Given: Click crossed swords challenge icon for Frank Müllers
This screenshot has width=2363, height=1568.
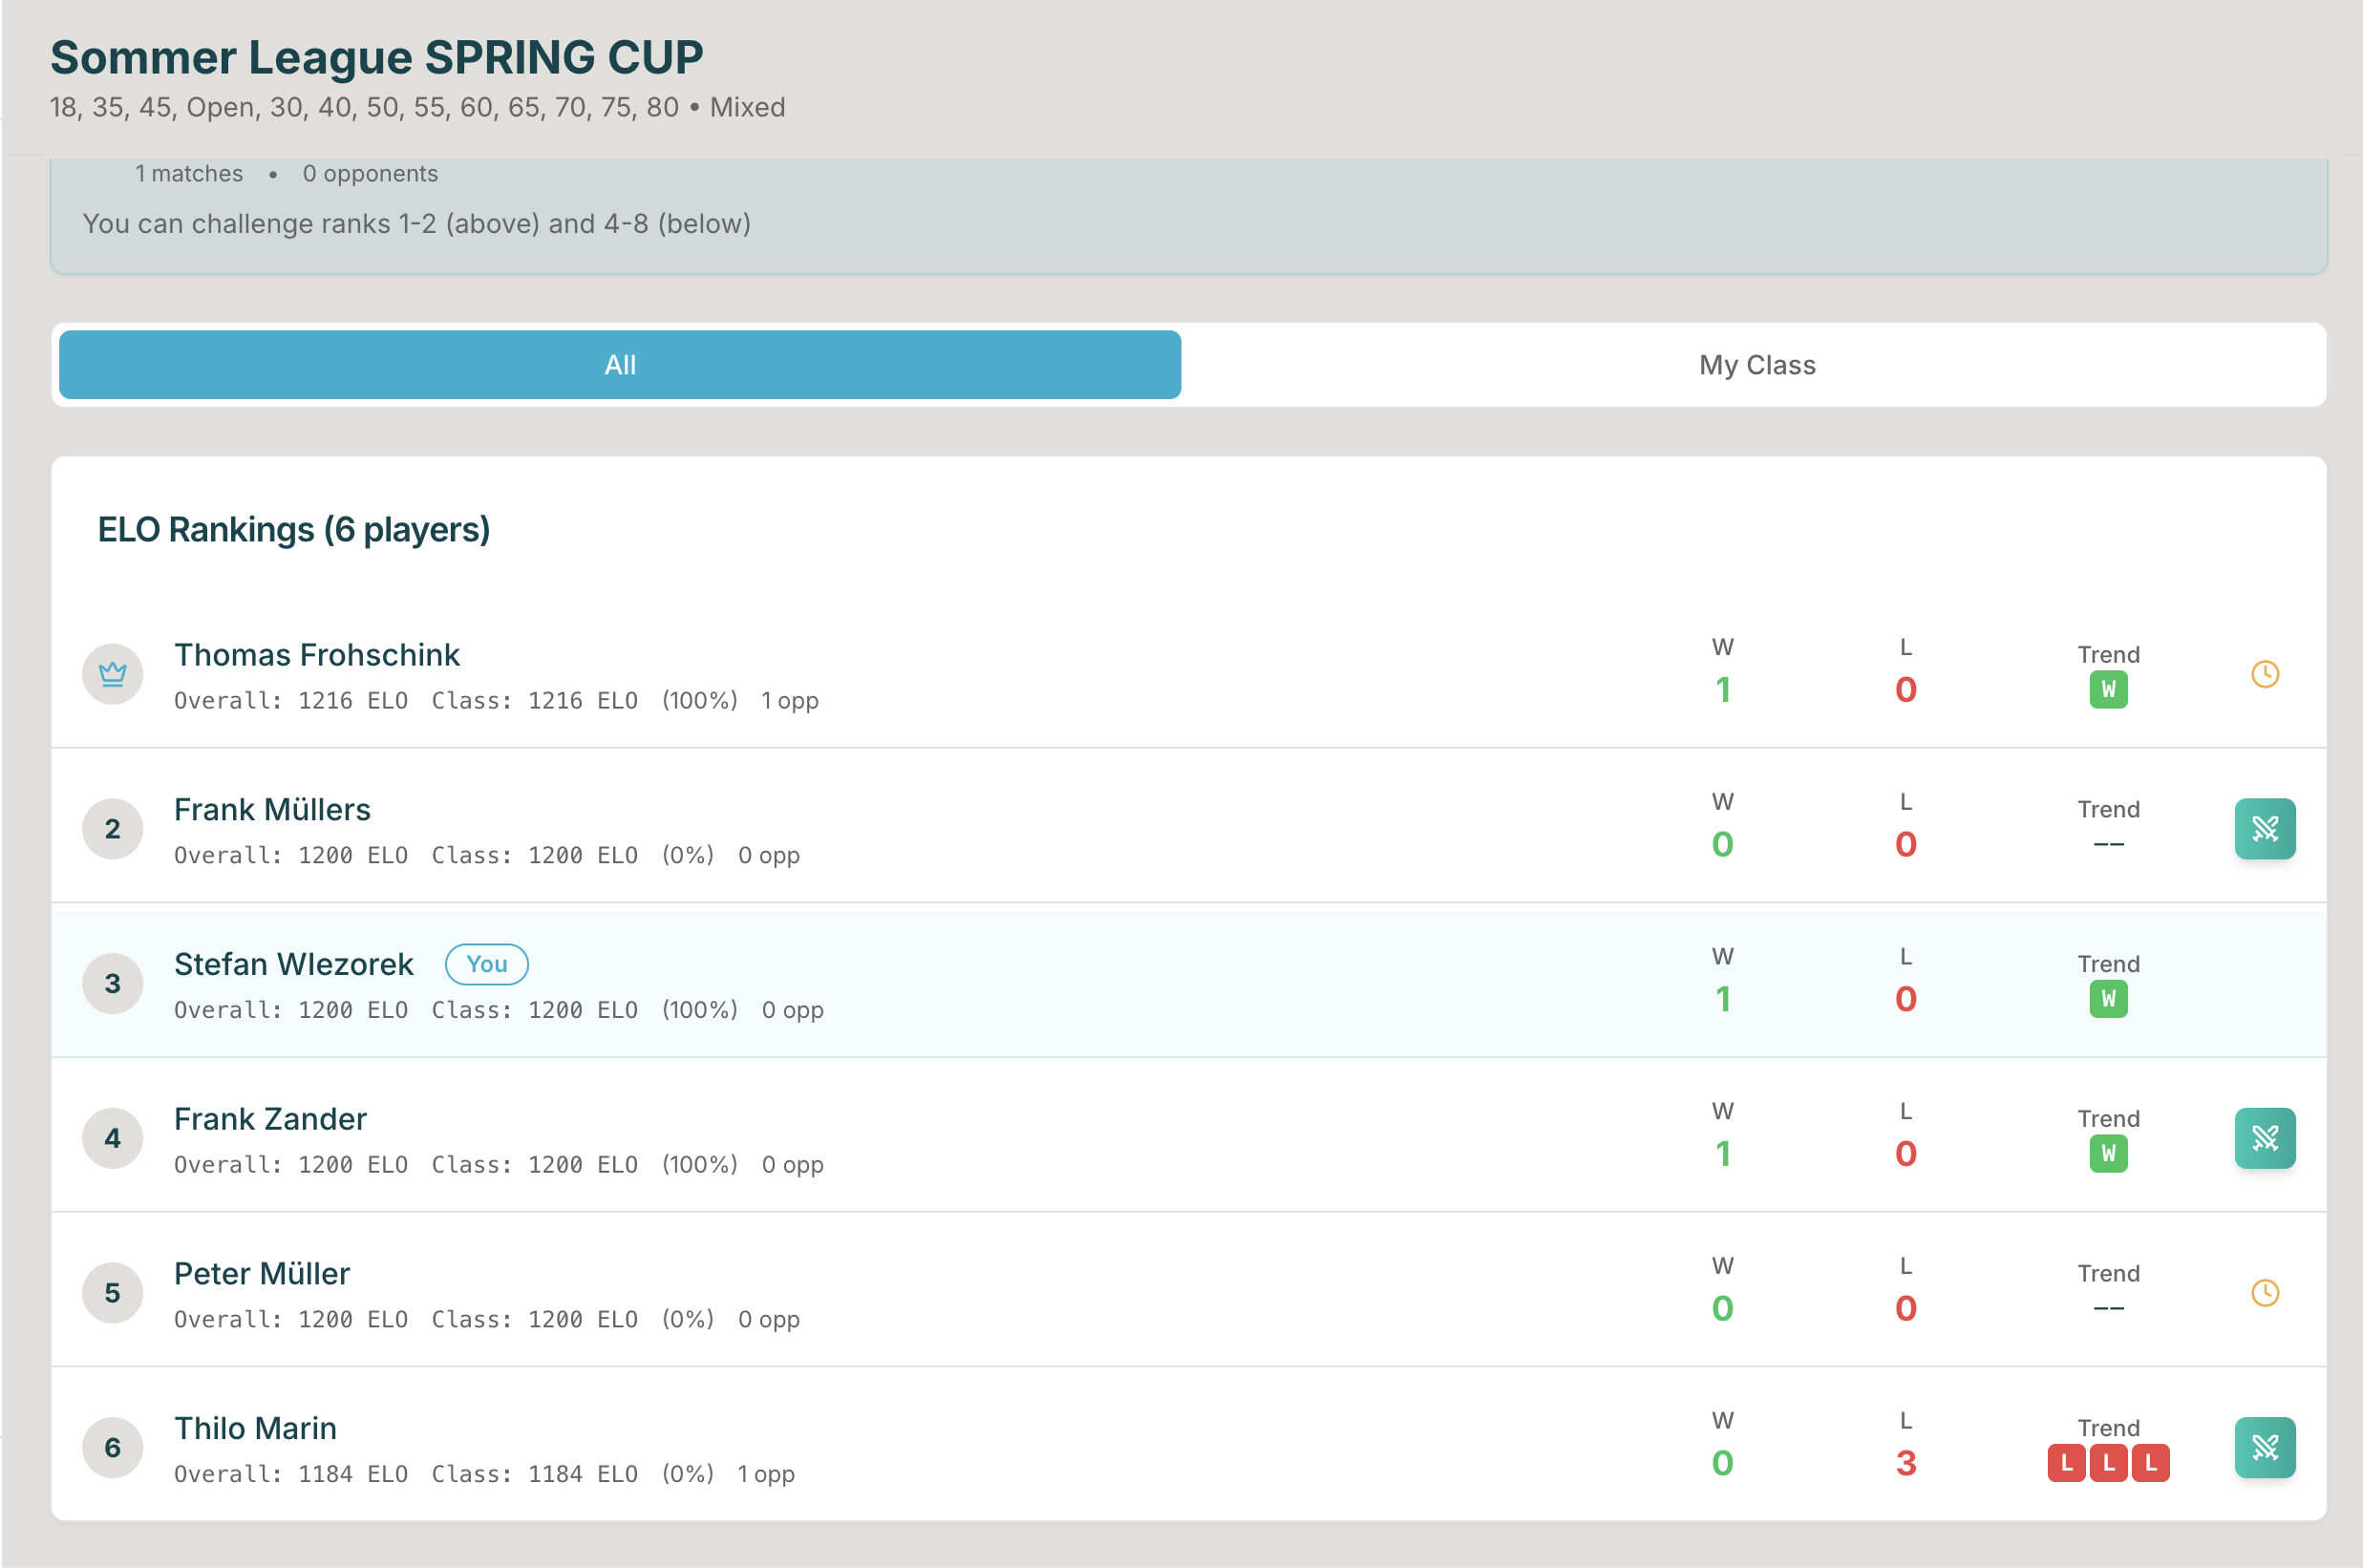Looking at the screenshot, I should point(2264,828).
